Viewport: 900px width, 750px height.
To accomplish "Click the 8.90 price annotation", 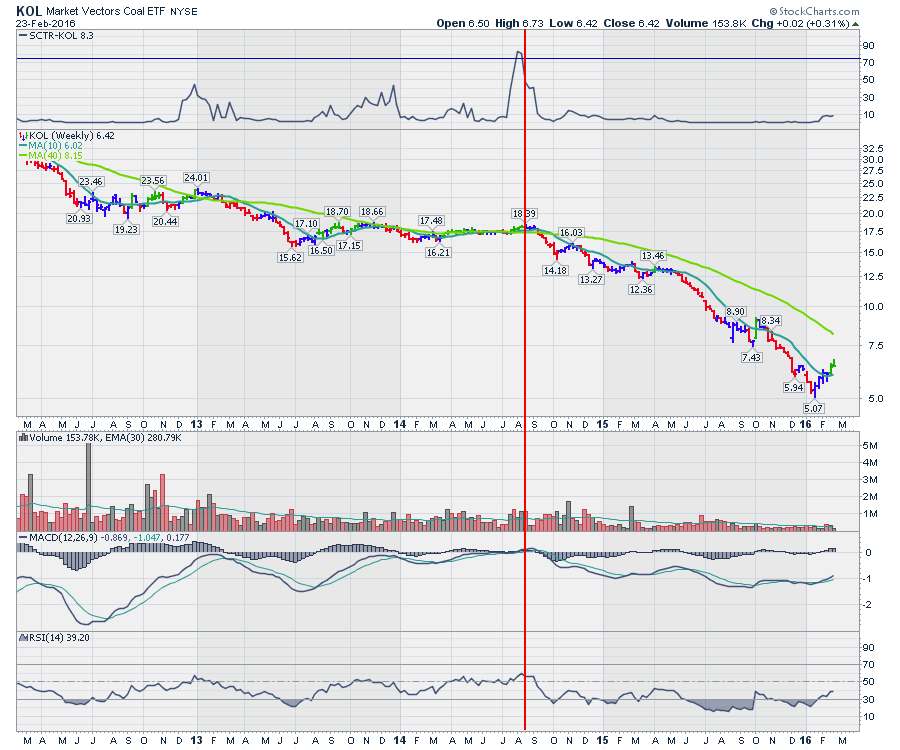I will [735, 312].
